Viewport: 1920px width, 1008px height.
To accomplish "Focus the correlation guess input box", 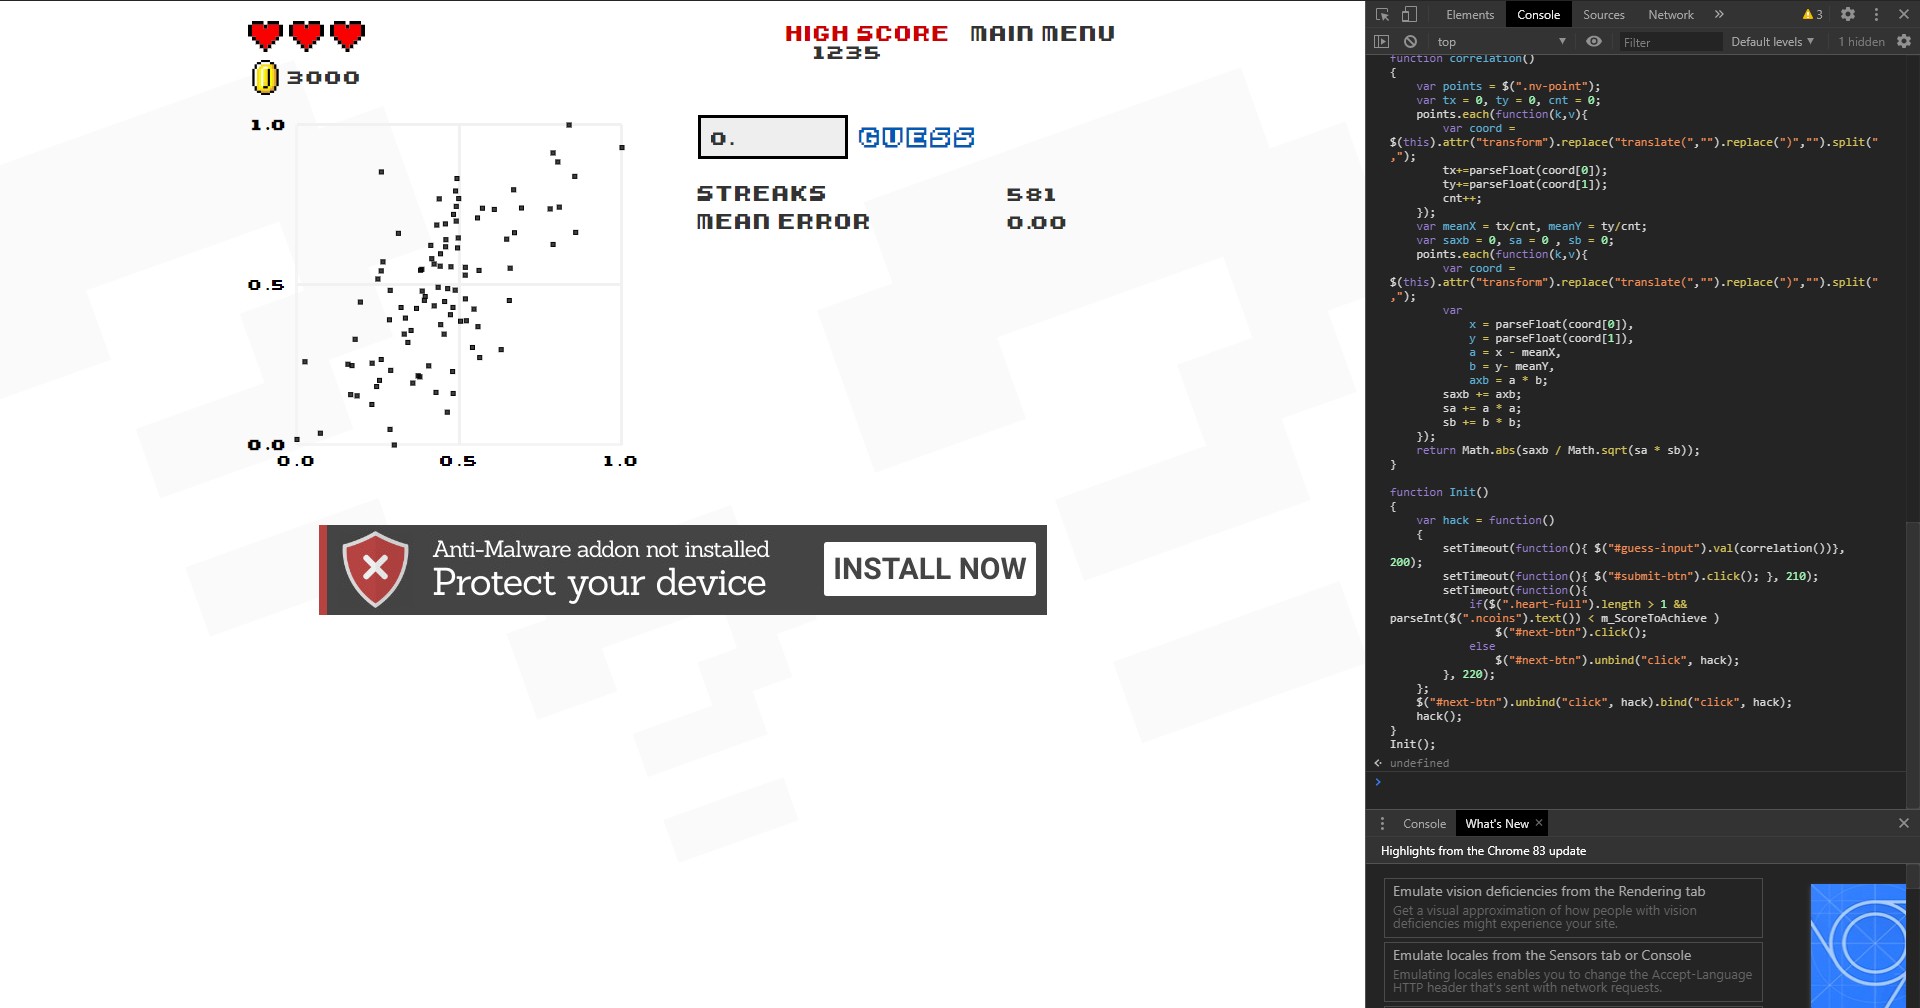I will 772,137.
